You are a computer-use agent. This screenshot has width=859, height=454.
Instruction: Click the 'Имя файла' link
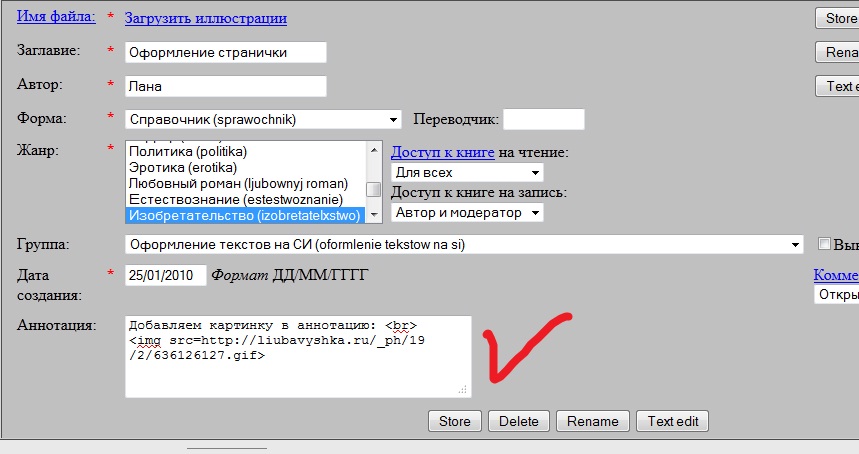click(x=56, y=17)
